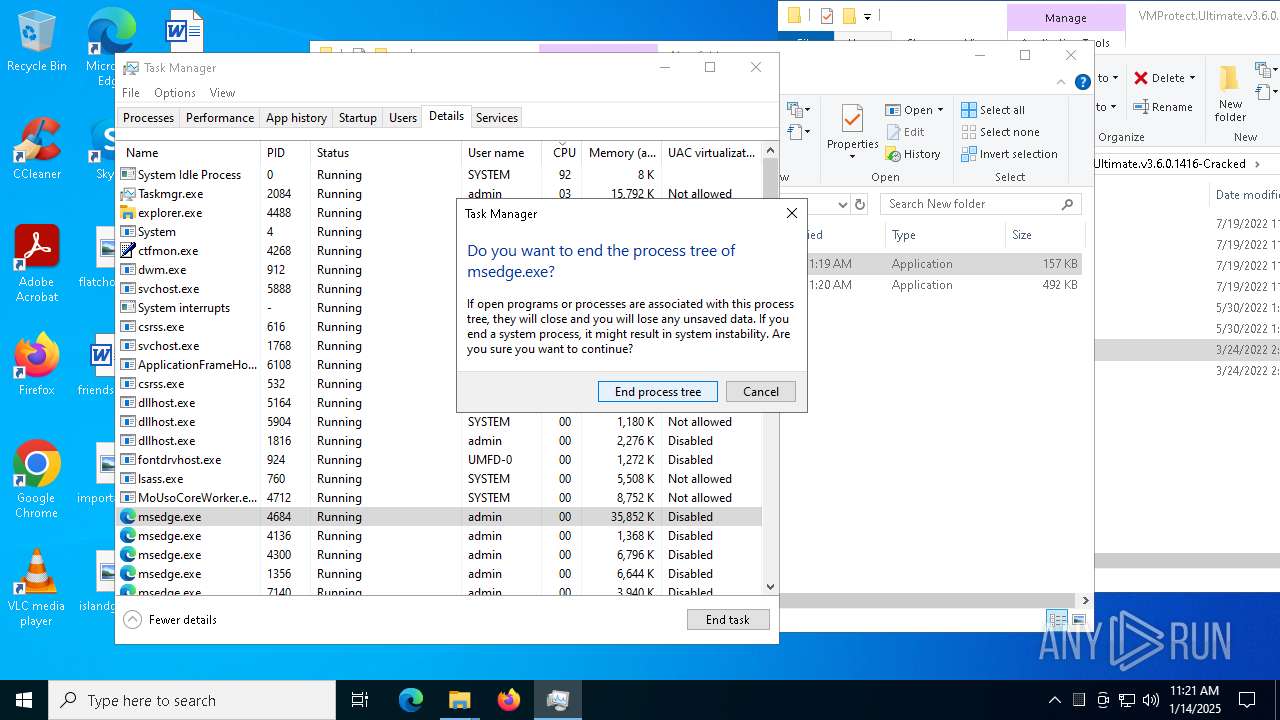The width and height of the screenshot is (1280, 720).
Task: Switch to the Startup tab
Action: point(357,118)
